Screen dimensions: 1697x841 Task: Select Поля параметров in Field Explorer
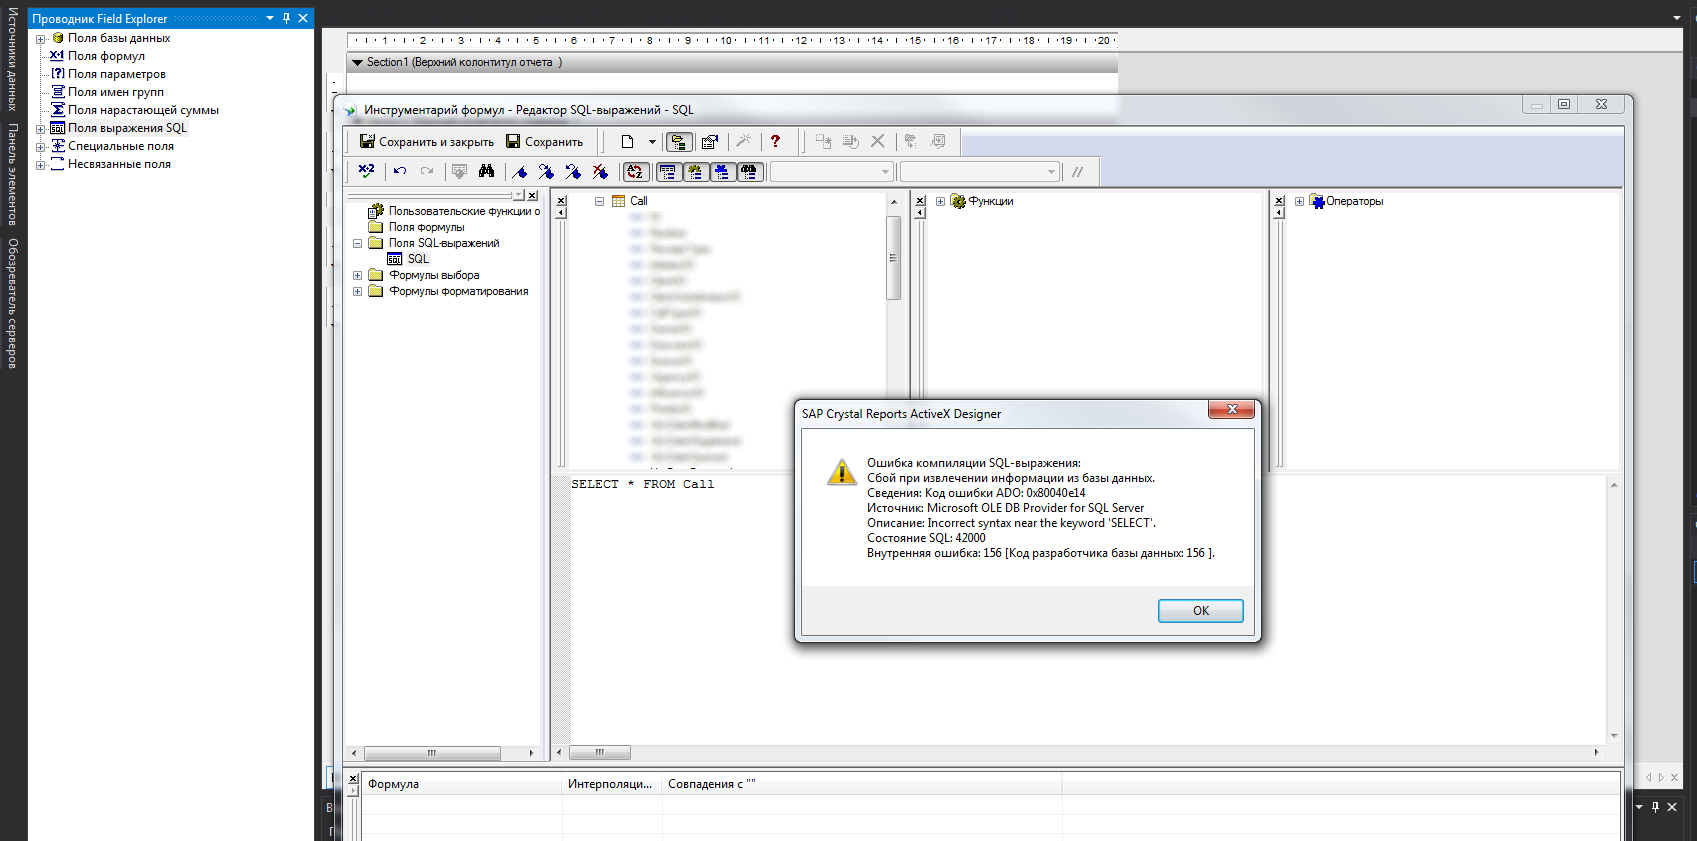(116, 74)
